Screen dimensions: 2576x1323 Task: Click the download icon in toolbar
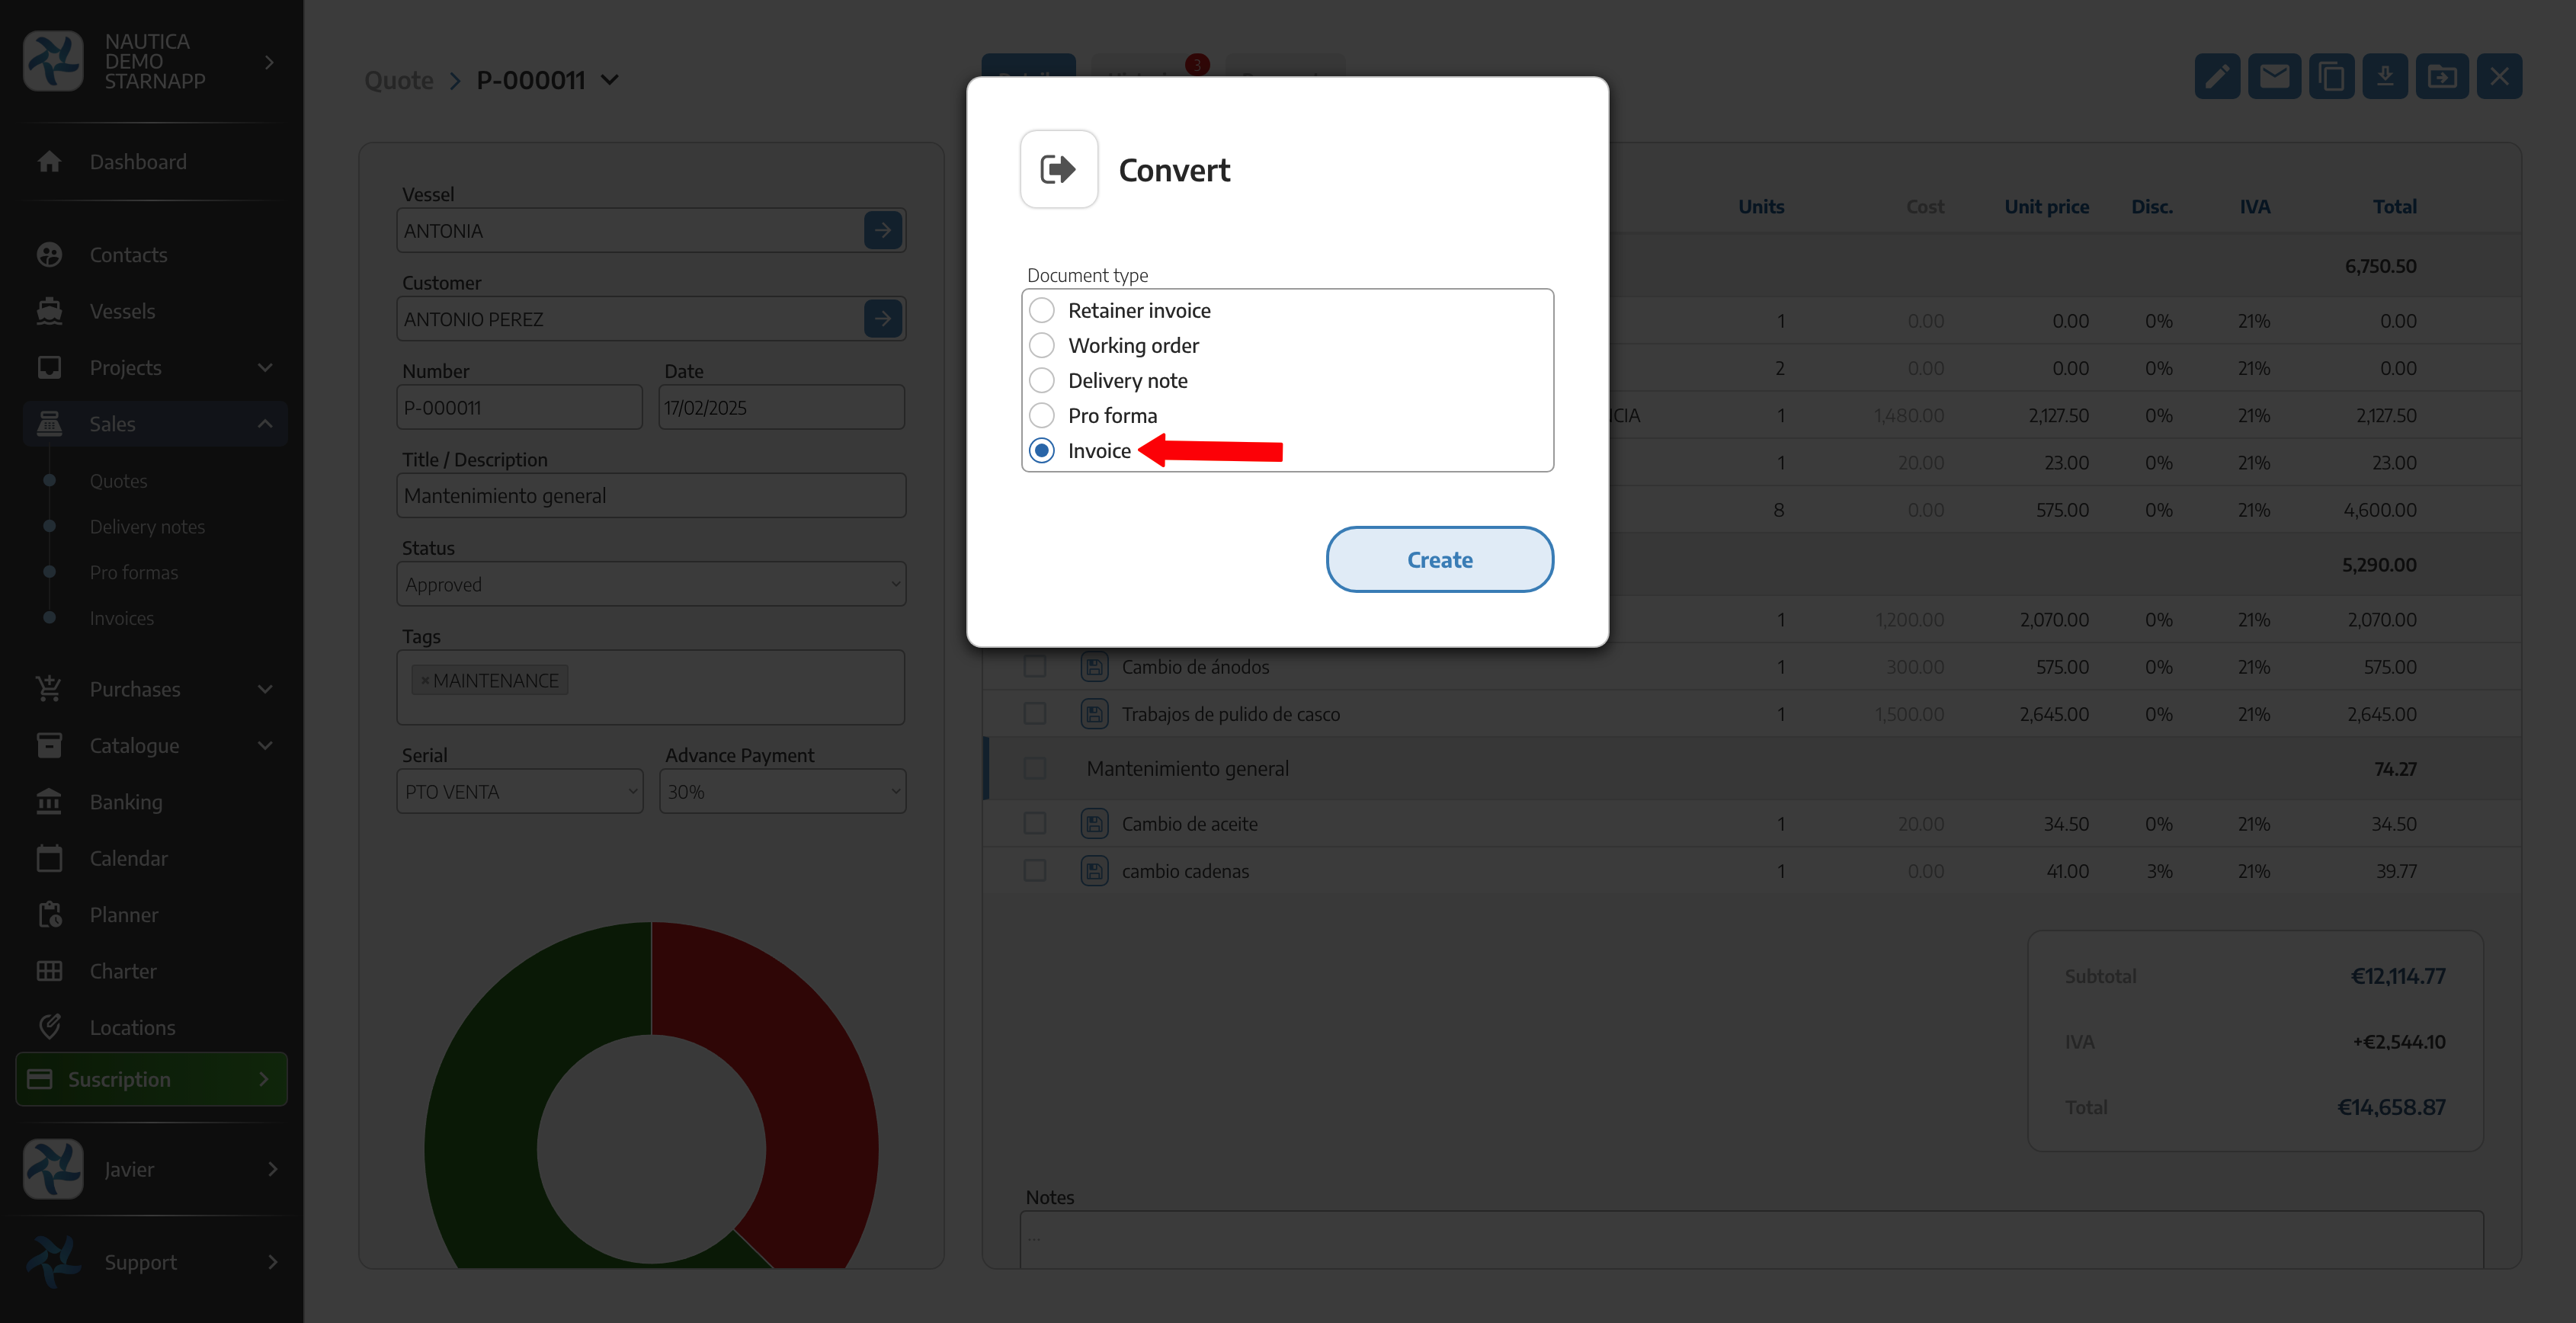(x=2385, y=76)
